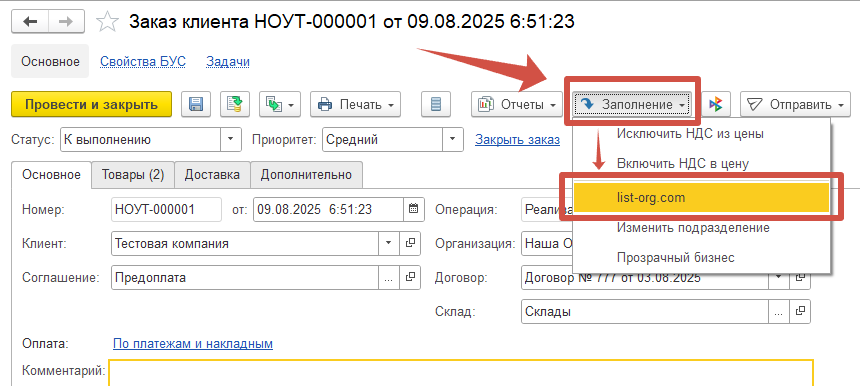Click the Соглашение field Предоплата
The image size is (860, 386).
click(245, 277)
